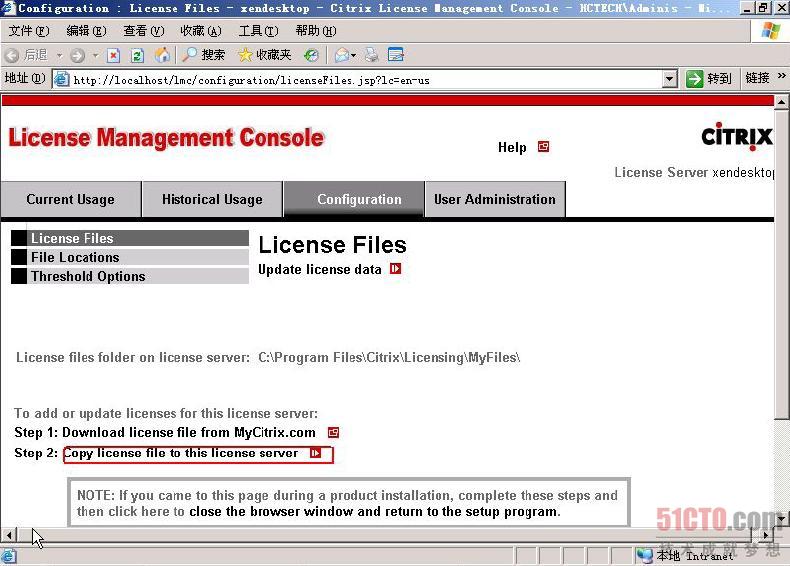The width and height of the screenshot is (790, 566).
Task: Click close the browser window and return link
Action: click(x=374, y=512)
